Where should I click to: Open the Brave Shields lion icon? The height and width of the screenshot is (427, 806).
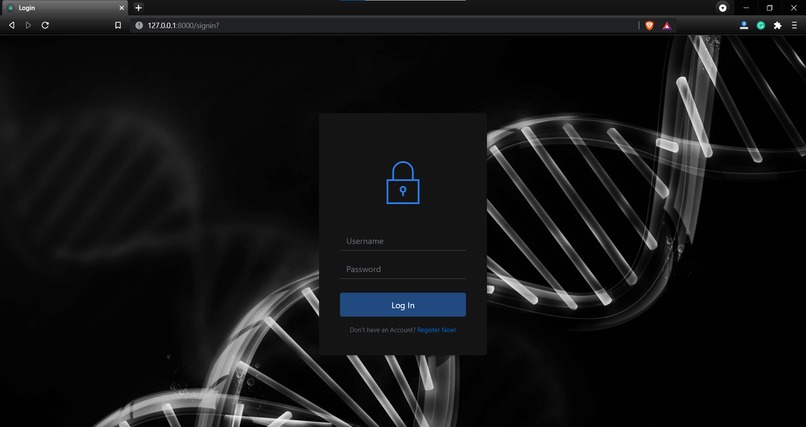click(x=649, y=25)
